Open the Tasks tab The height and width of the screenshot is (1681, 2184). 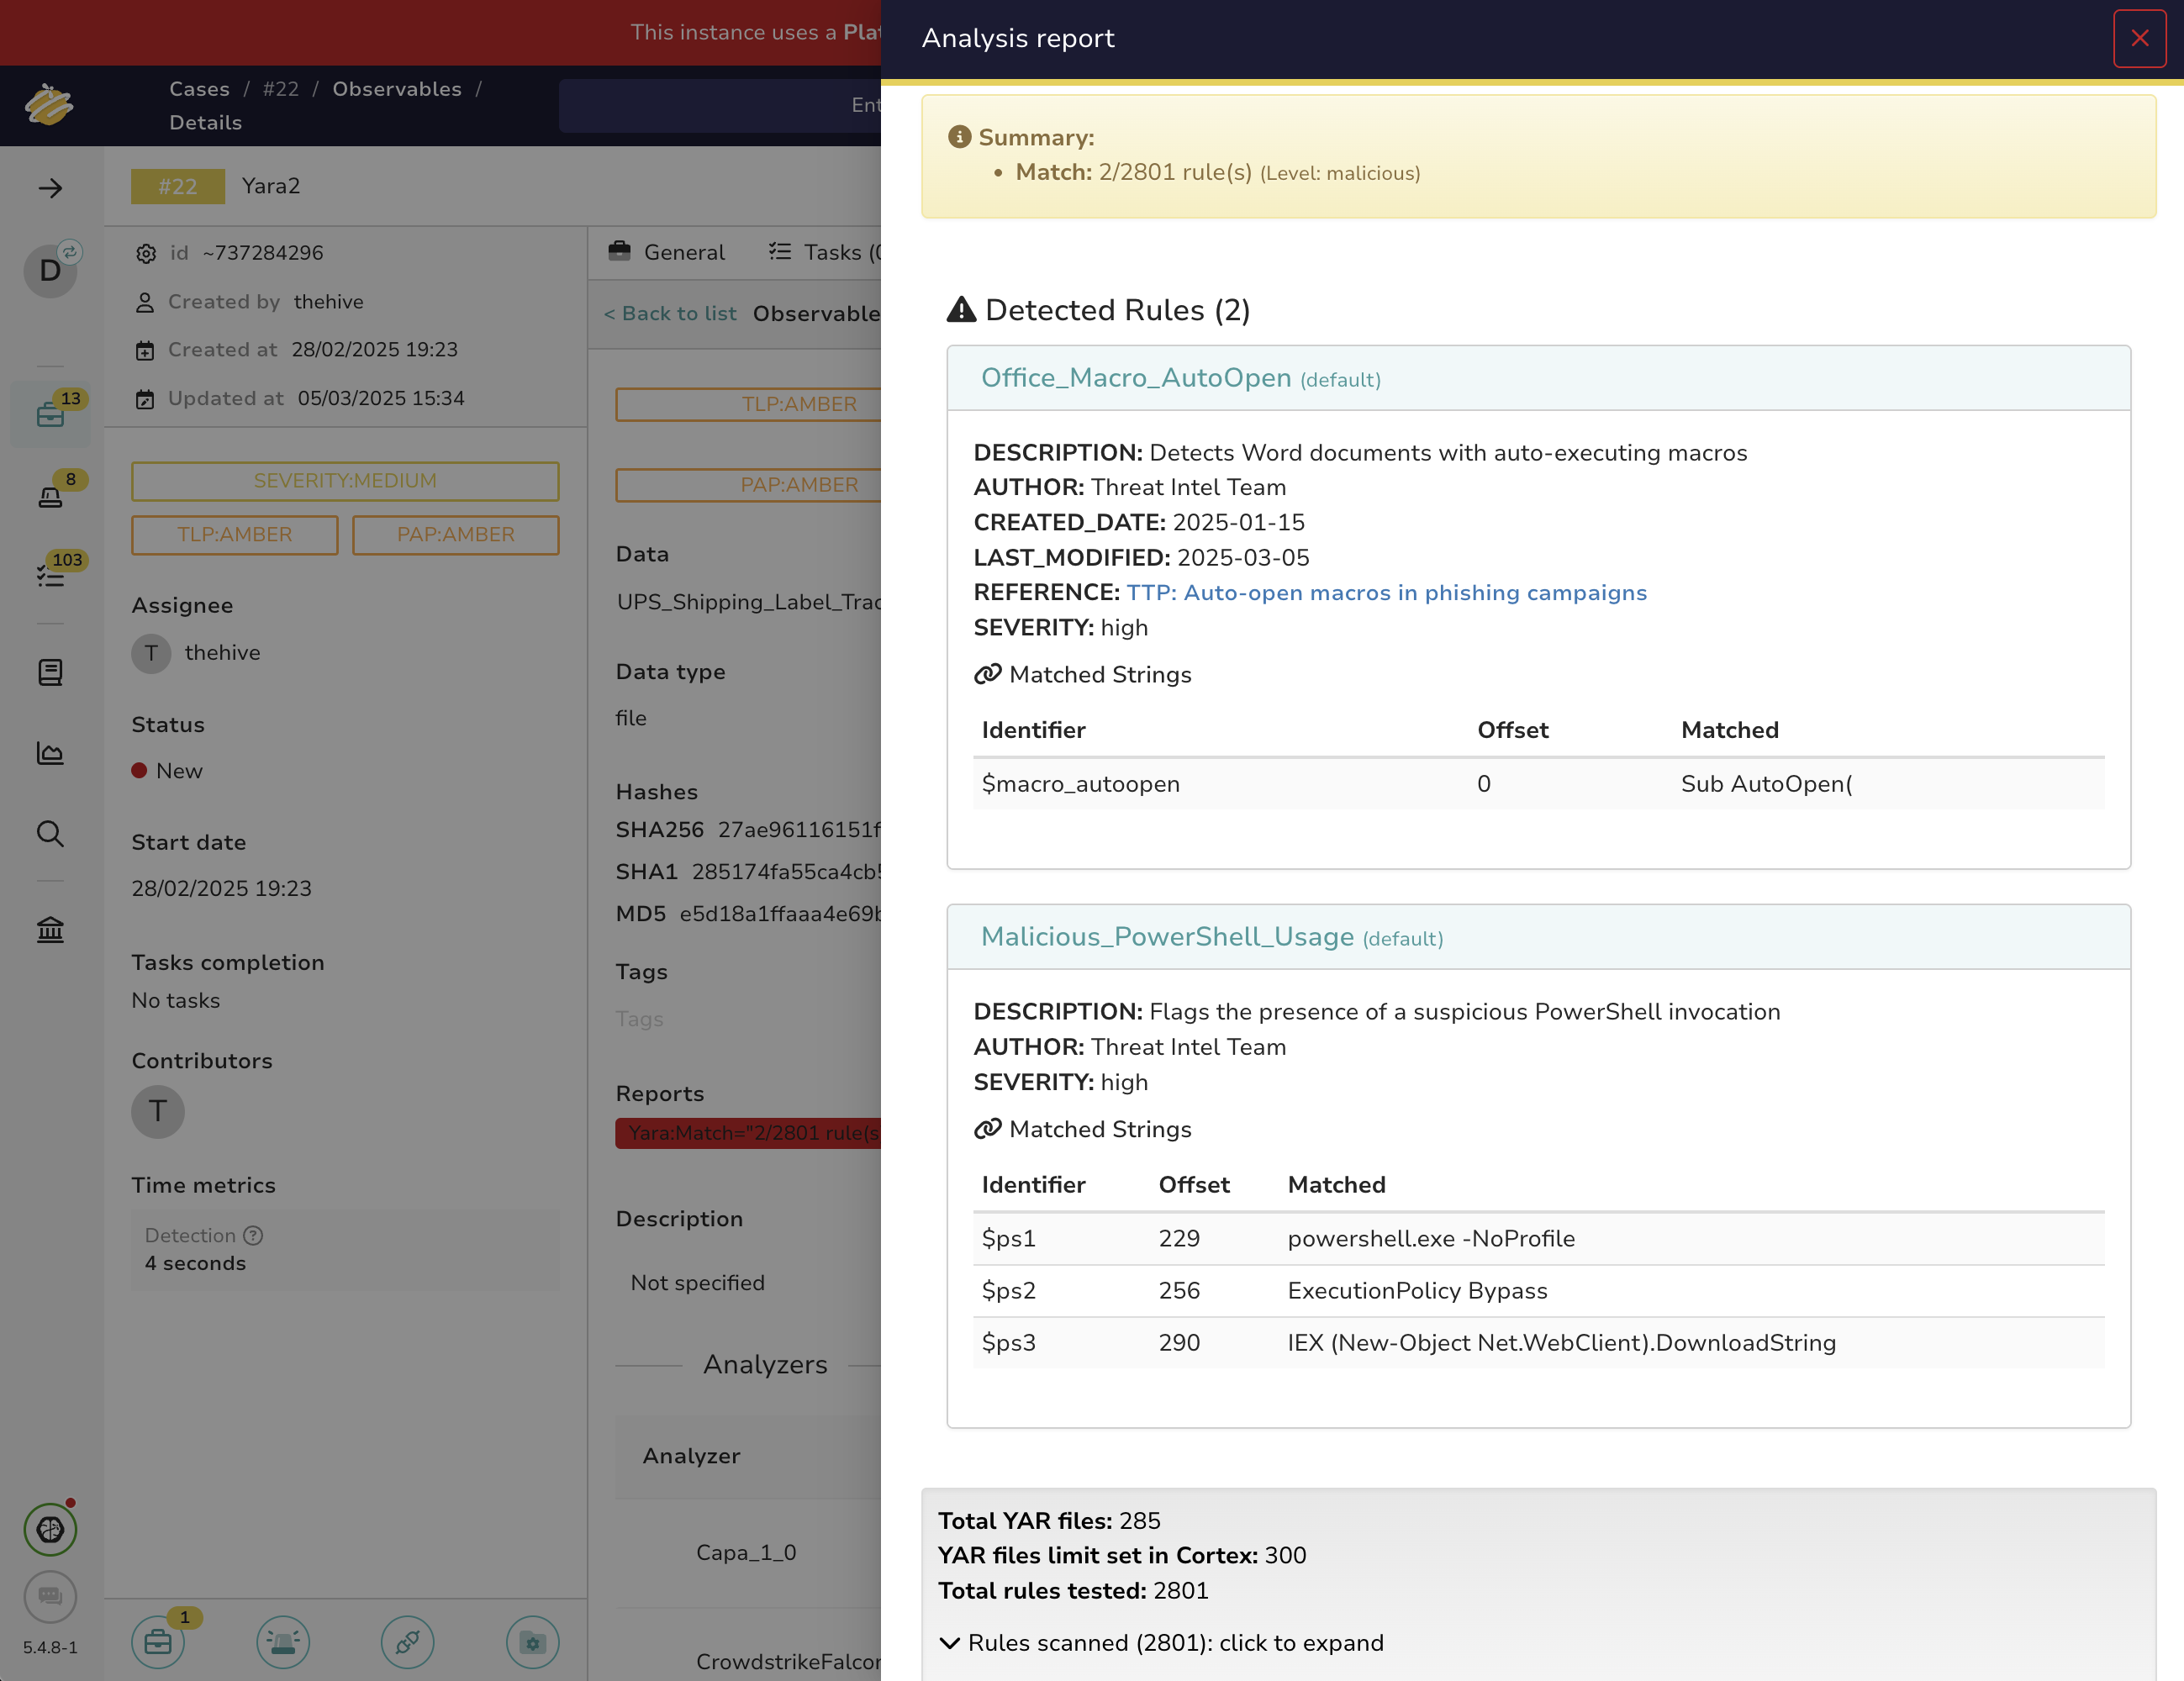825,252
